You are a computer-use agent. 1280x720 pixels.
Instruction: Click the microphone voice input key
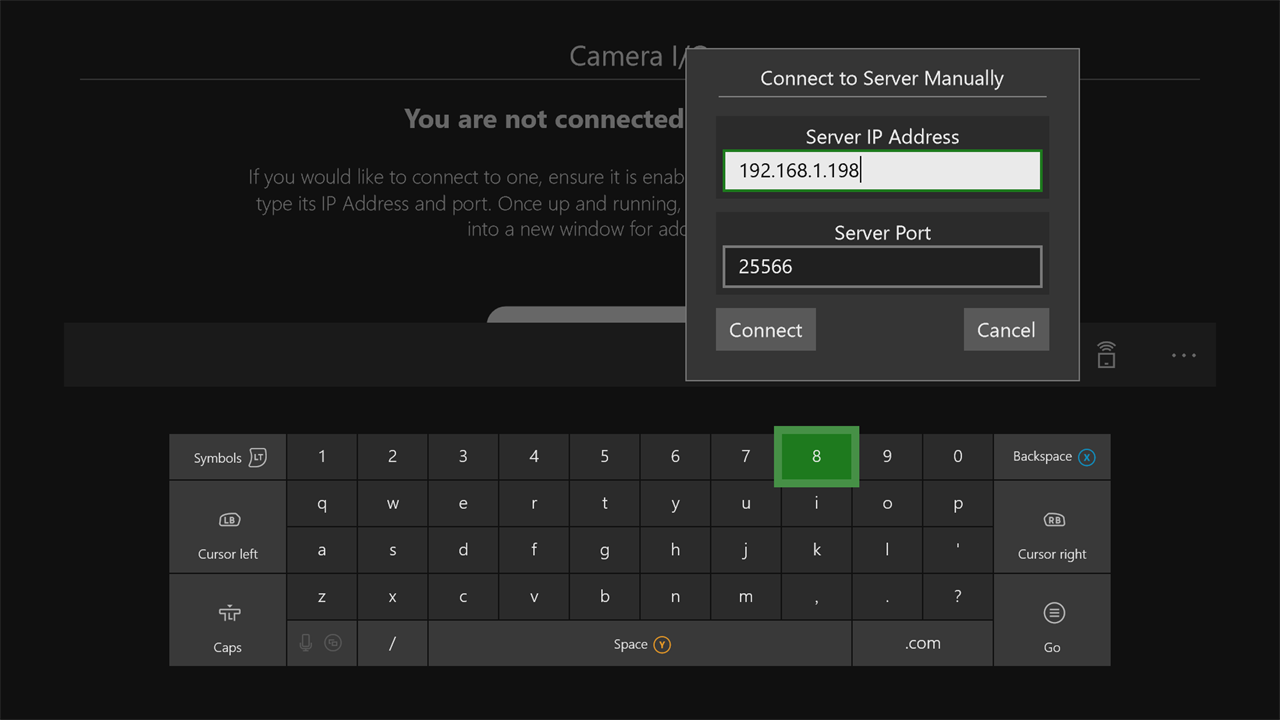click(x=306, y=643)
